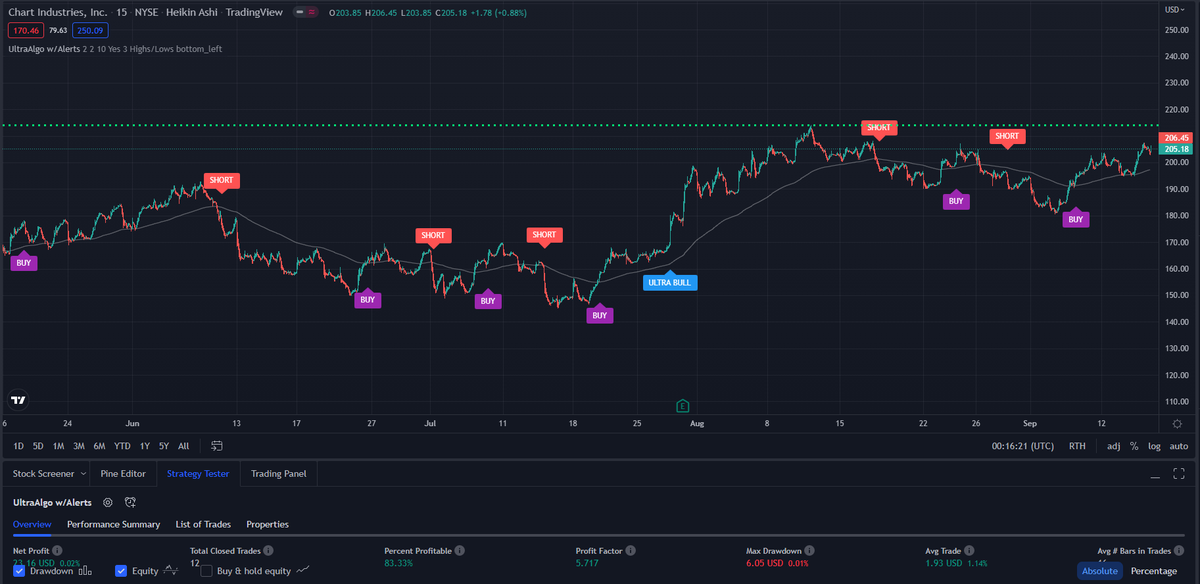The image size is (1200, 584).
Task: Click Percent Profitable info icon
Action: [x=460, y=551]
